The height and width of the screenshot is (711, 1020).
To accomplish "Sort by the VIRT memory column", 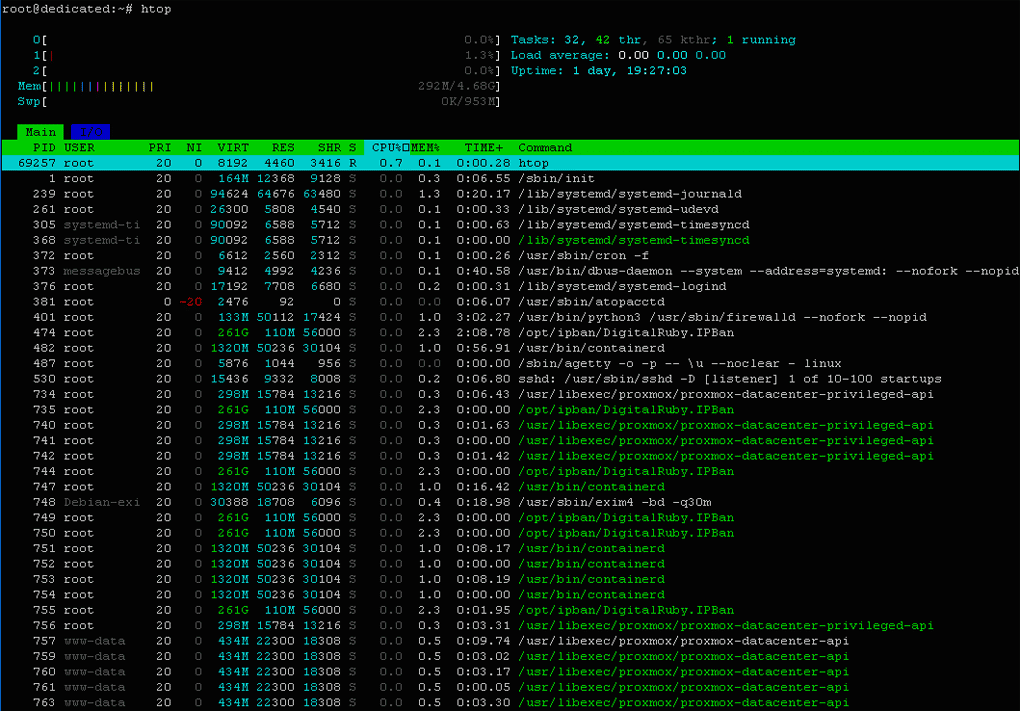I will tap(231, 146).
